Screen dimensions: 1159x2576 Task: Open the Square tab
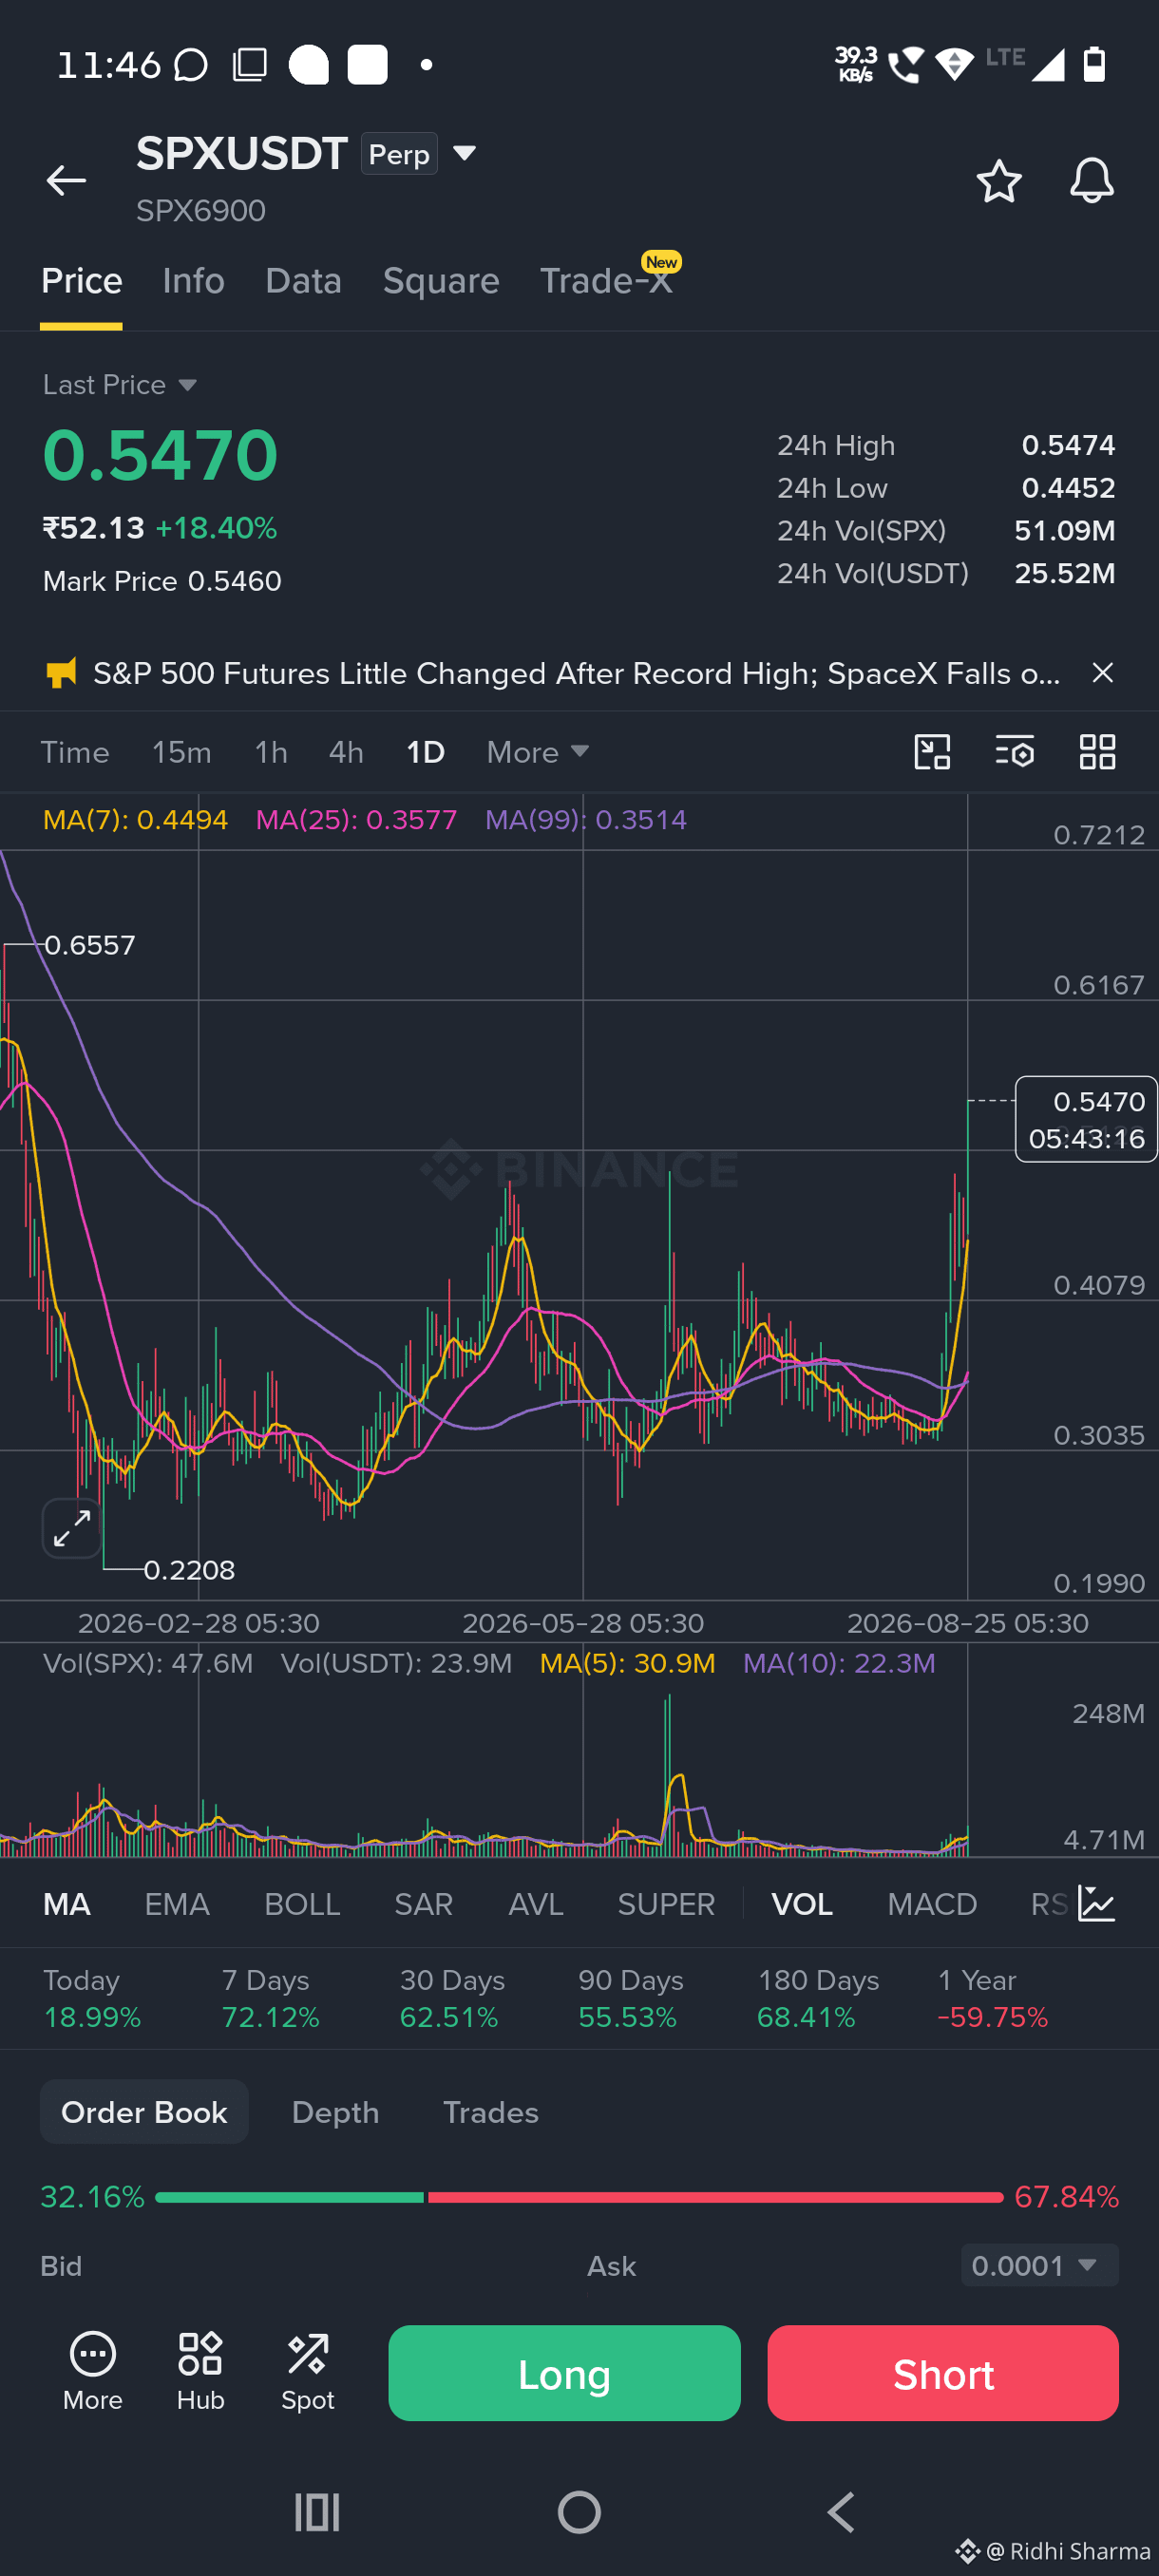(441, 281)
